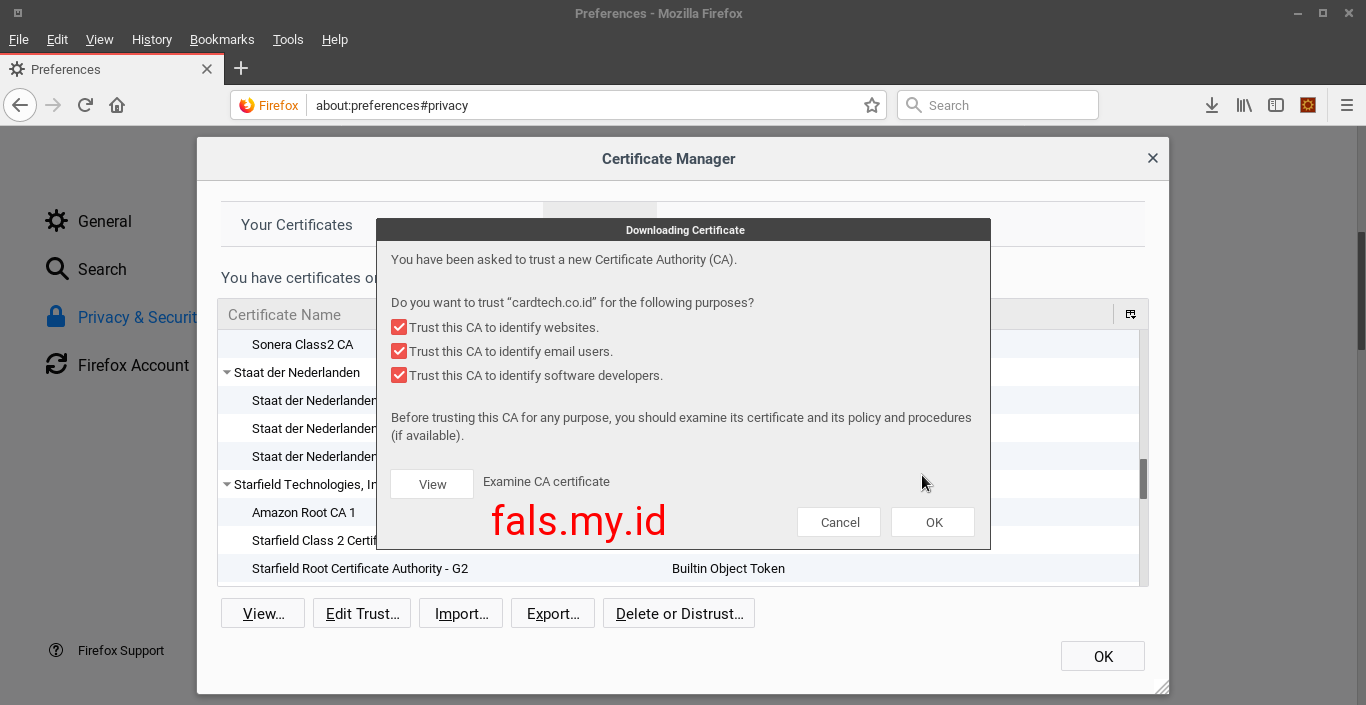Uncheck trust CA to identify websites
1366x705 pixels.
(x=399, y=327)
